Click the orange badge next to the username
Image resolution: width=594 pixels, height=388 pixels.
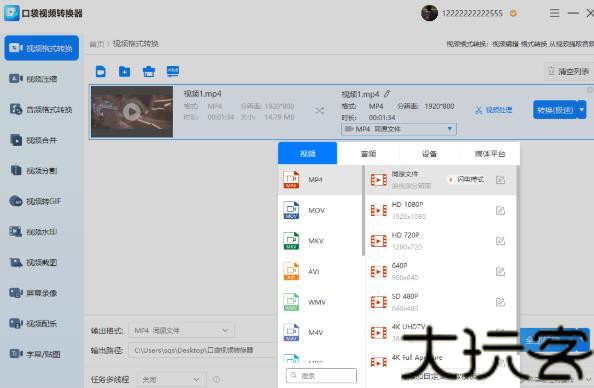[x=513, y=14]
